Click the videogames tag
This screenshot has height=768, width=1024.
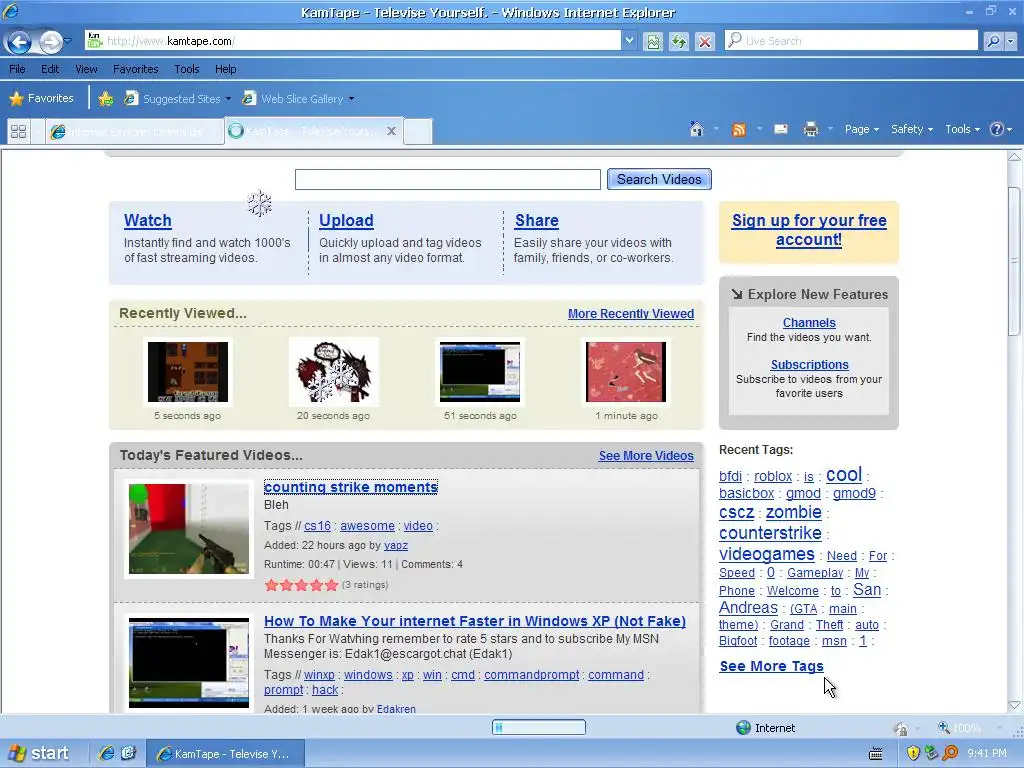click(767, 554)
